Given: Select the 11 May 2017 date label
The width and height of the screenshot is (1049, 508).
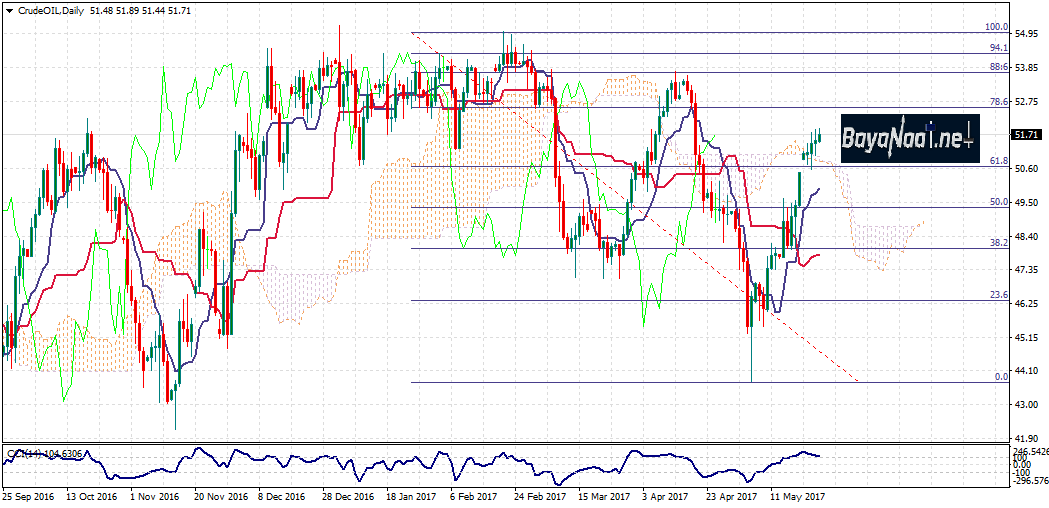Looking at the screenshot, I should click(797, 495).
